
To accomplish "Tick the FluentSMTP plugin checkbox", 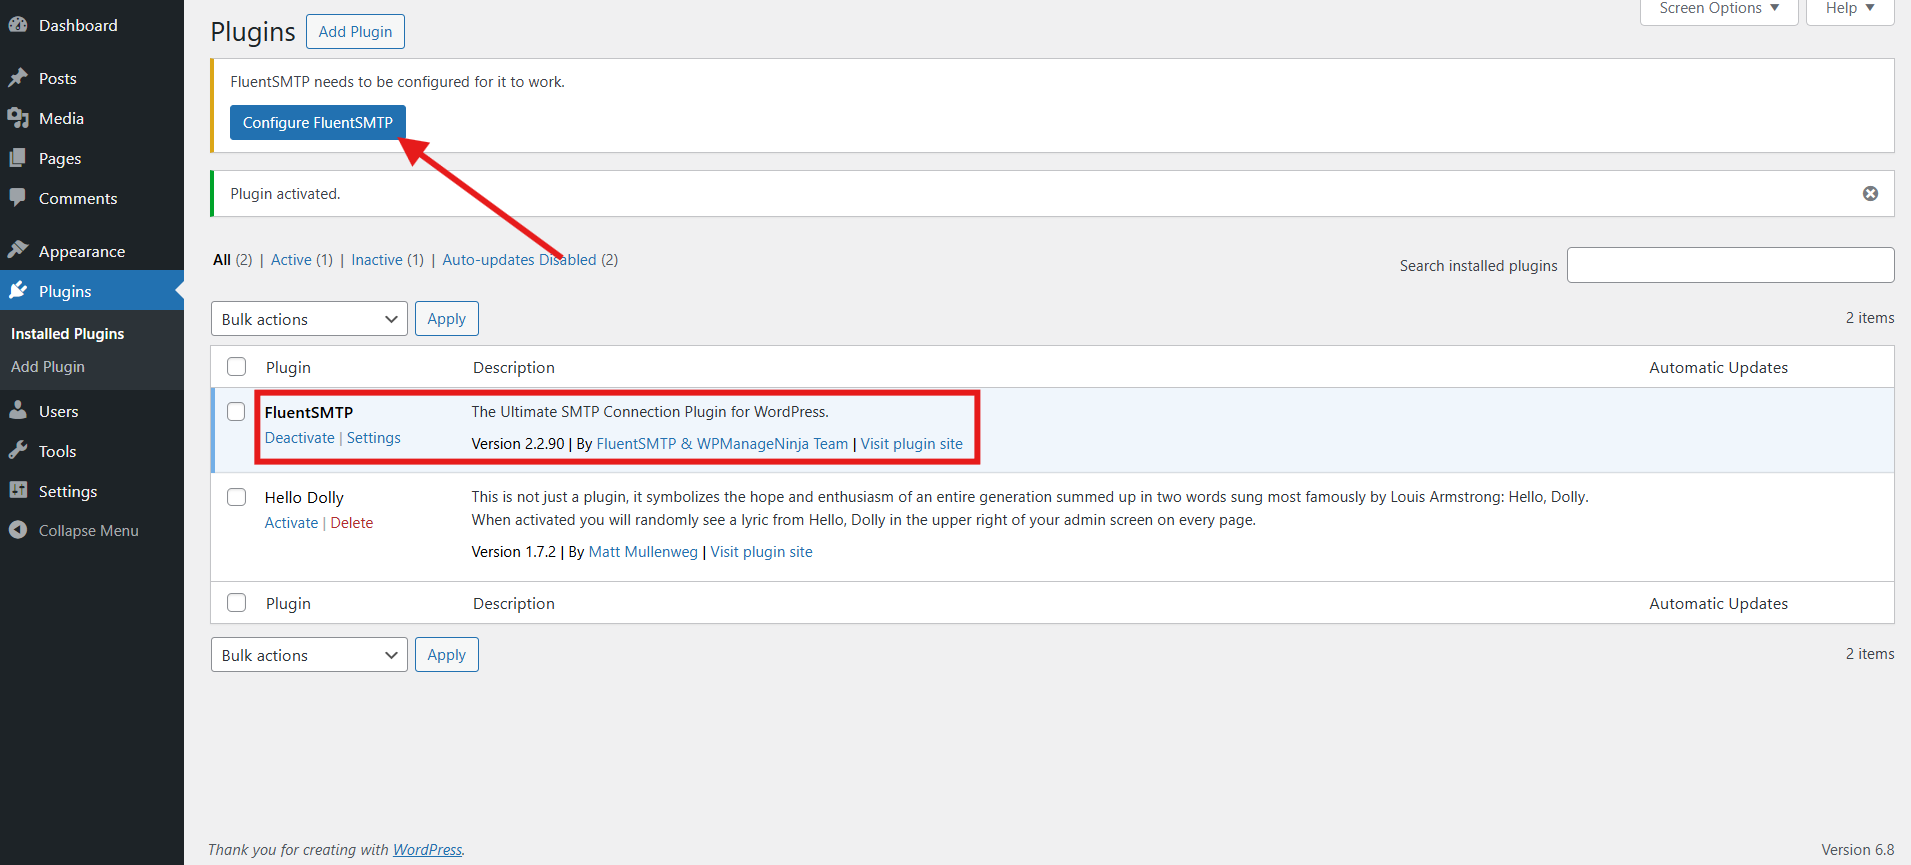I will [236, 412].
